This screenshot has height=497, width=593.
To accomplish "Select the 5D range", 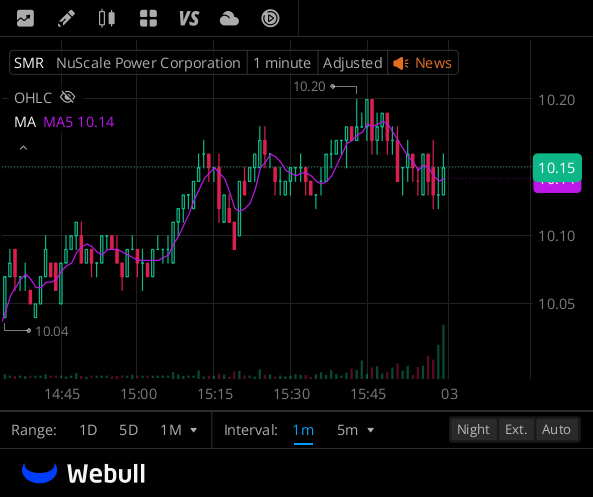I will coord(129,430).
